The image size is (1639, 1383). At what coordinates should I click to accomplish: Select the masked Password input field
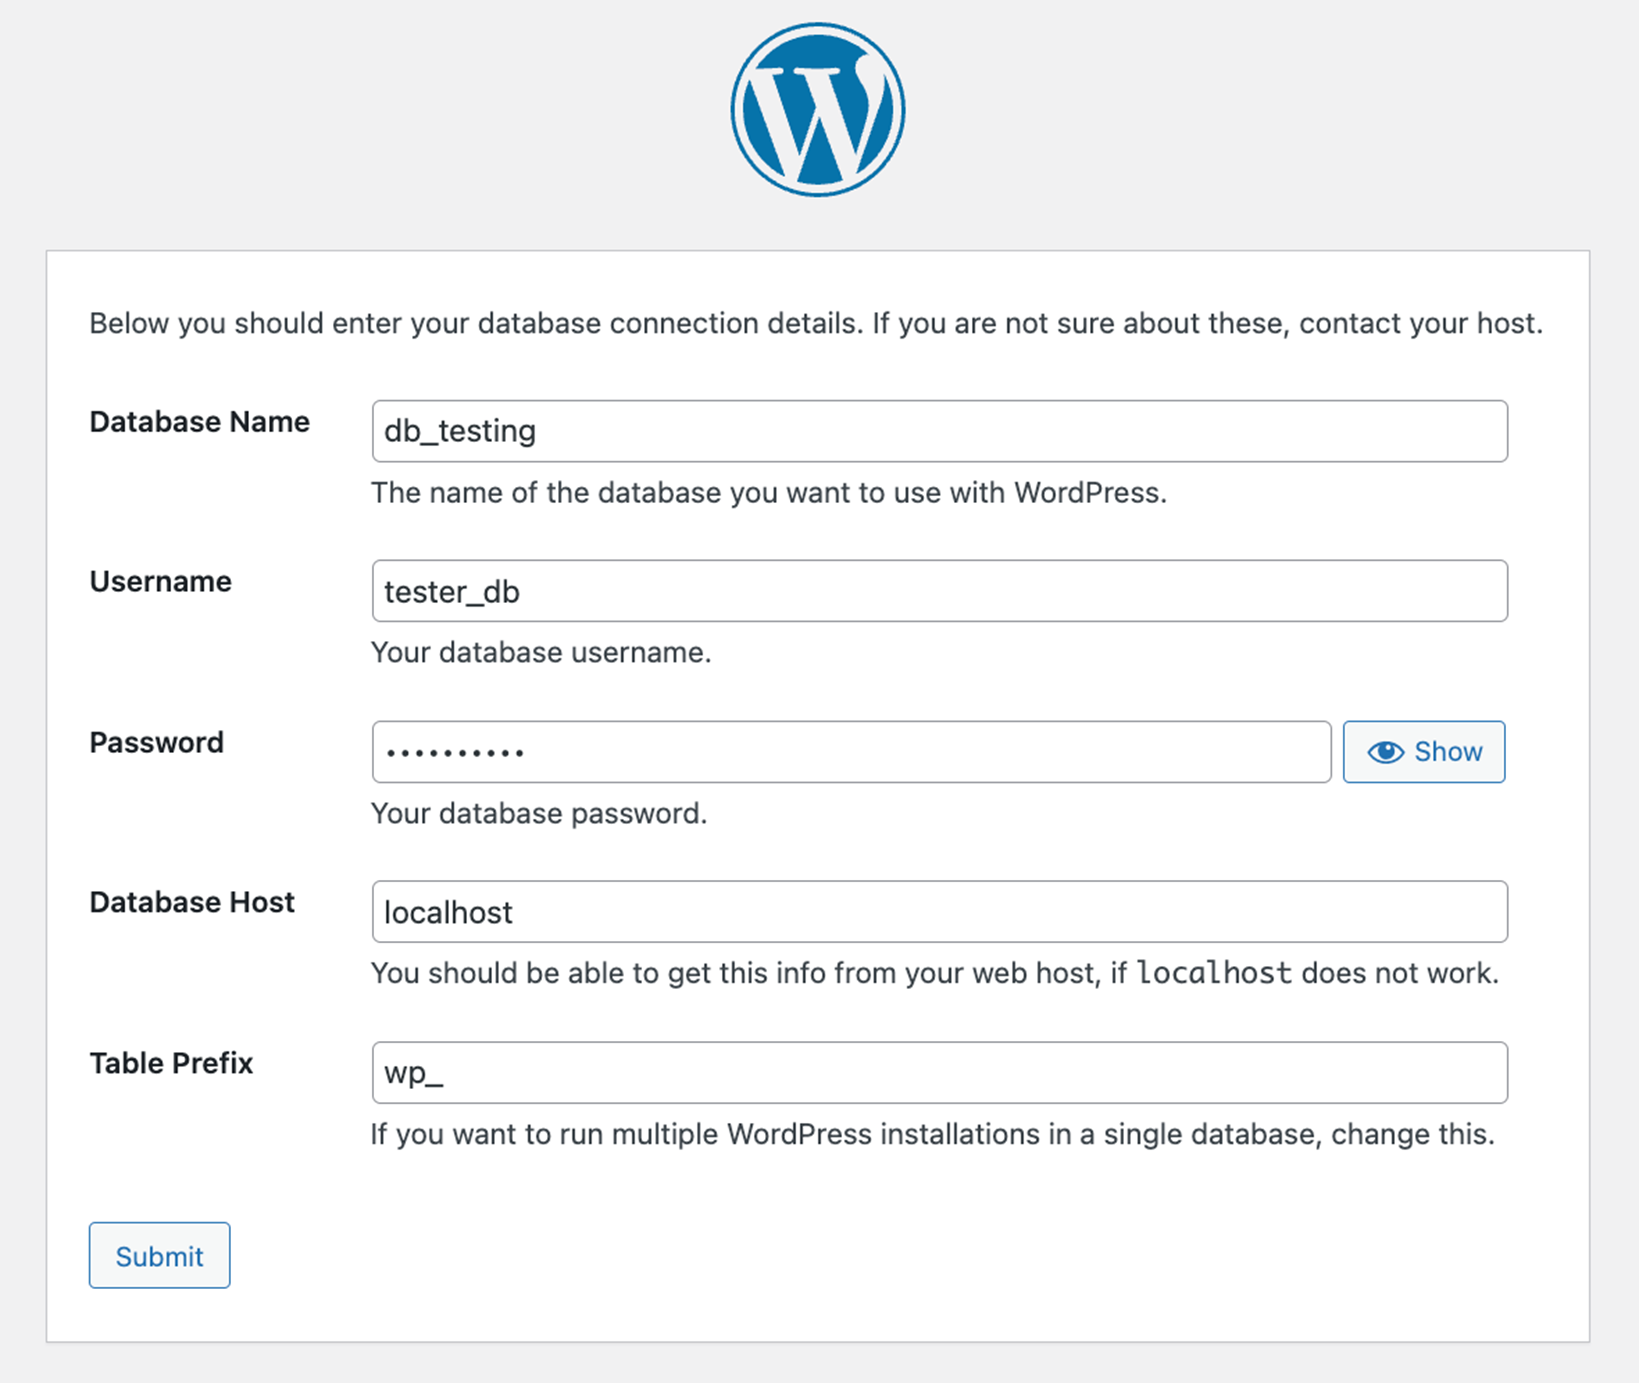point(851,752)
